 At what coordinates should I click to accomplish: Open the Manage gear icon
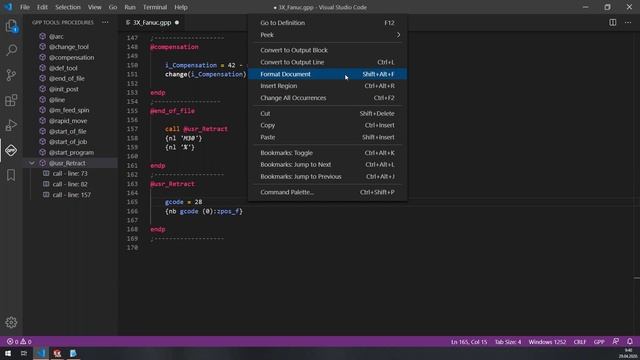click(x=11, y=322)
